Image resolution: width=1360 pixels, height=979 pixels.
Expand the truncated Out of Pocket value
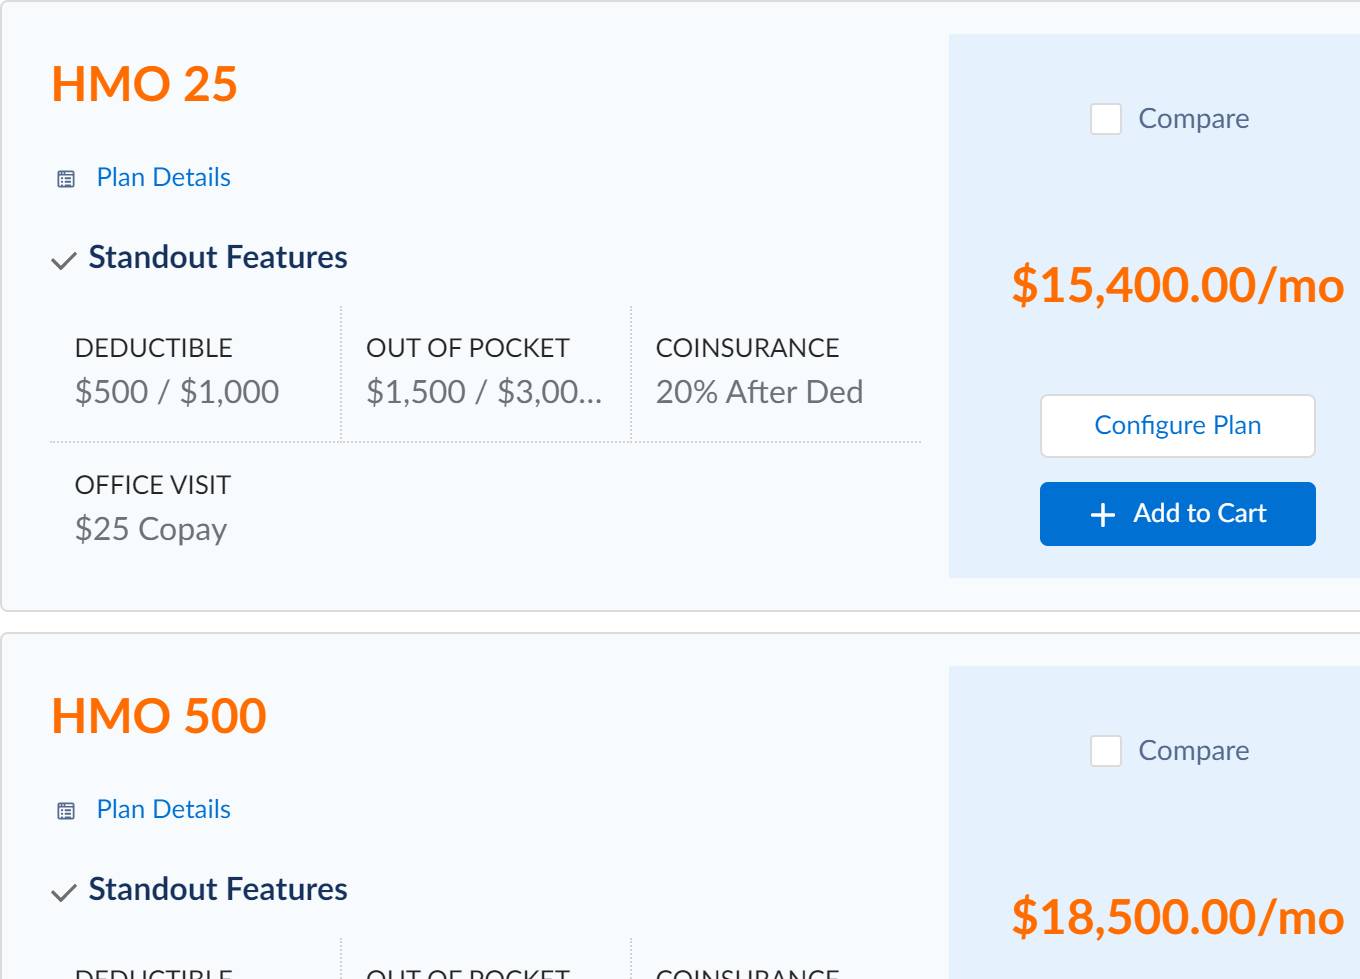click(484, 391)
